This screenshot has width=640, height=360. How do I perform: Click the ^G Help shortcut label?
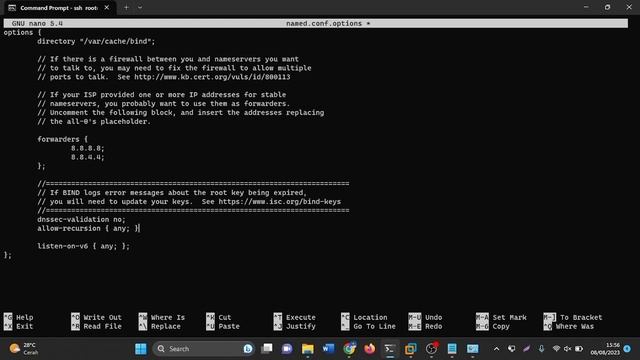19,317
